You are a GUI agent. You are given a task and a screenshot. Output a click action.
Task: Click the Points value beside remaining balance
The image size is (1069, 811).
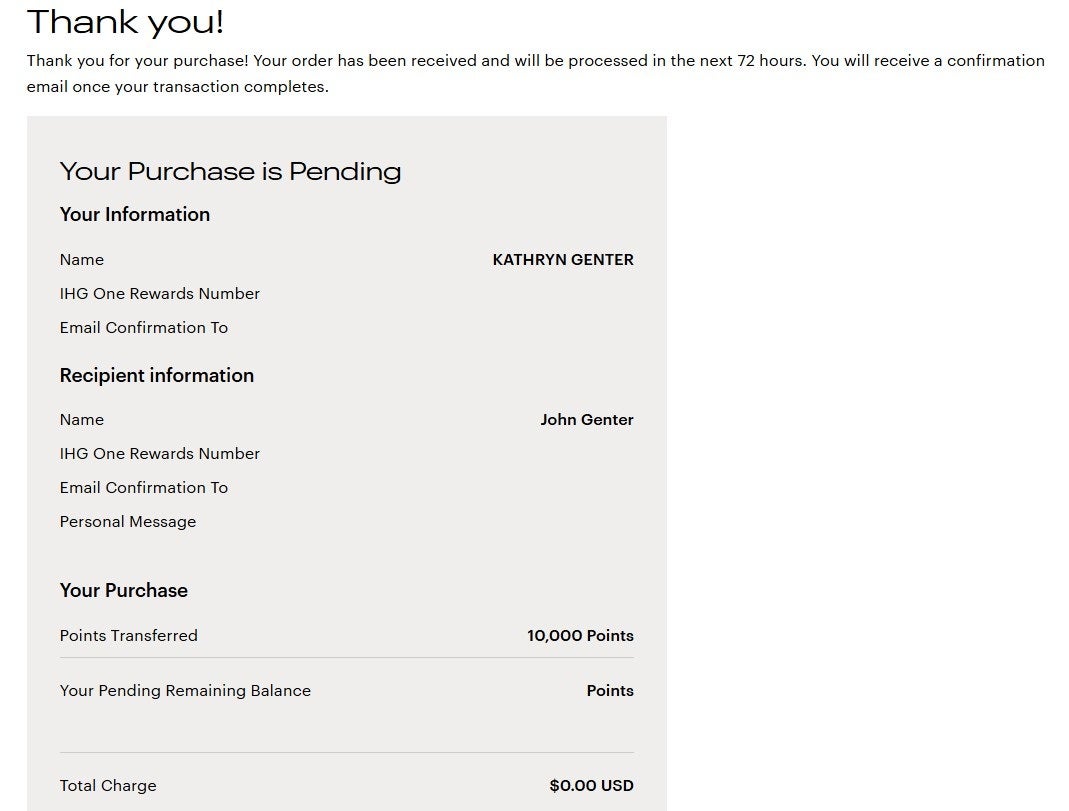pos(610,691)
